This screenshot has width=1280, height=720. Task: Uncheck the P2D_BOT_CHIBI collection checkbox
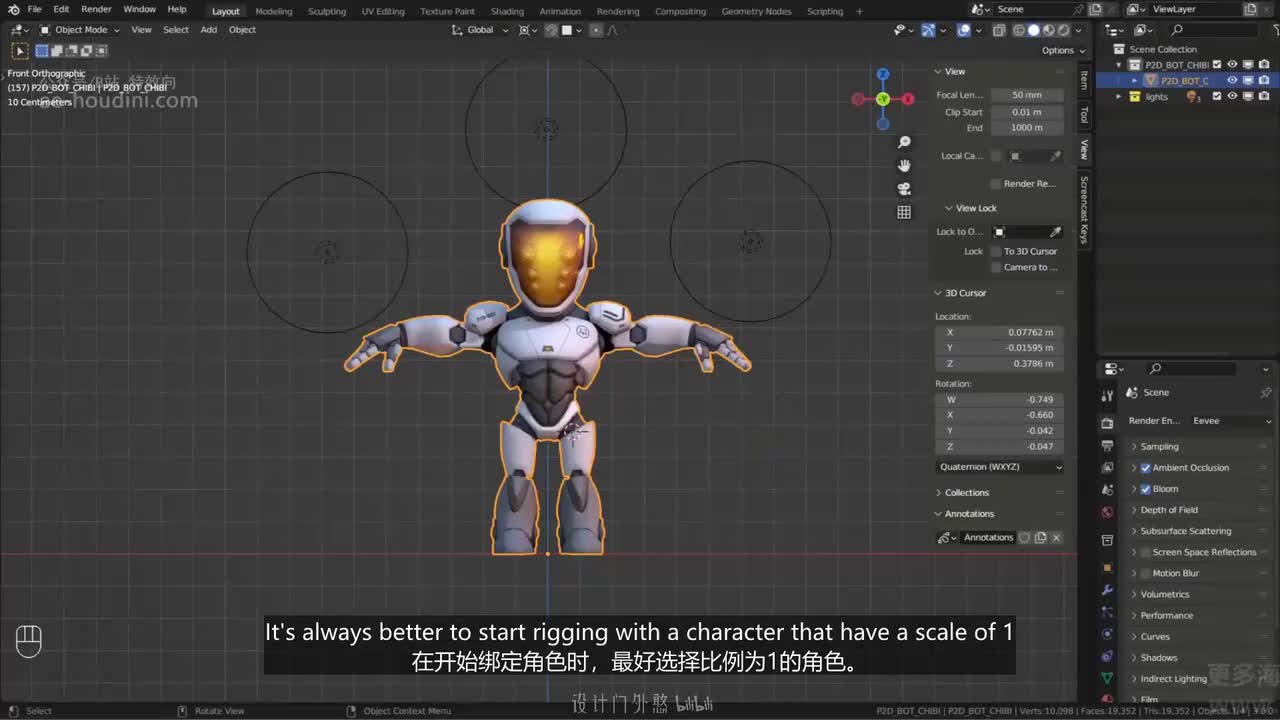1217,65
